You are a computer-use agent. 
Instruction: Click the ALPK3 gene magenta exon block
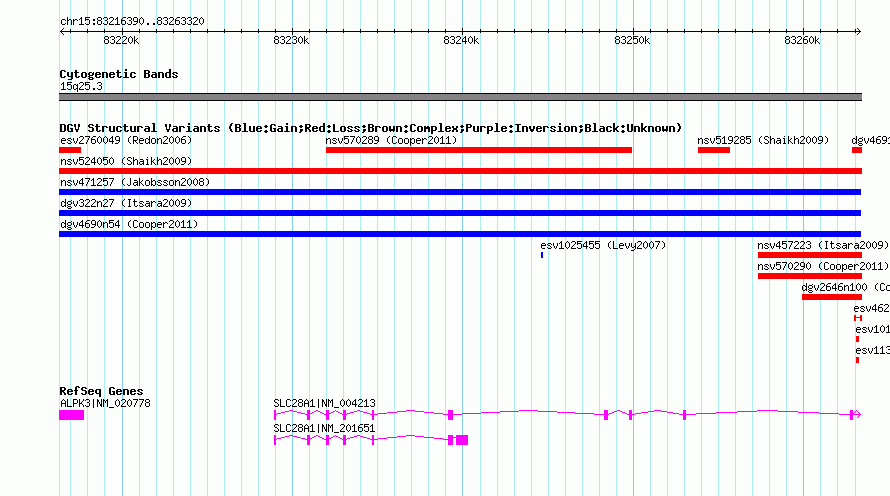pyautogui.click(x=72, y=415)
